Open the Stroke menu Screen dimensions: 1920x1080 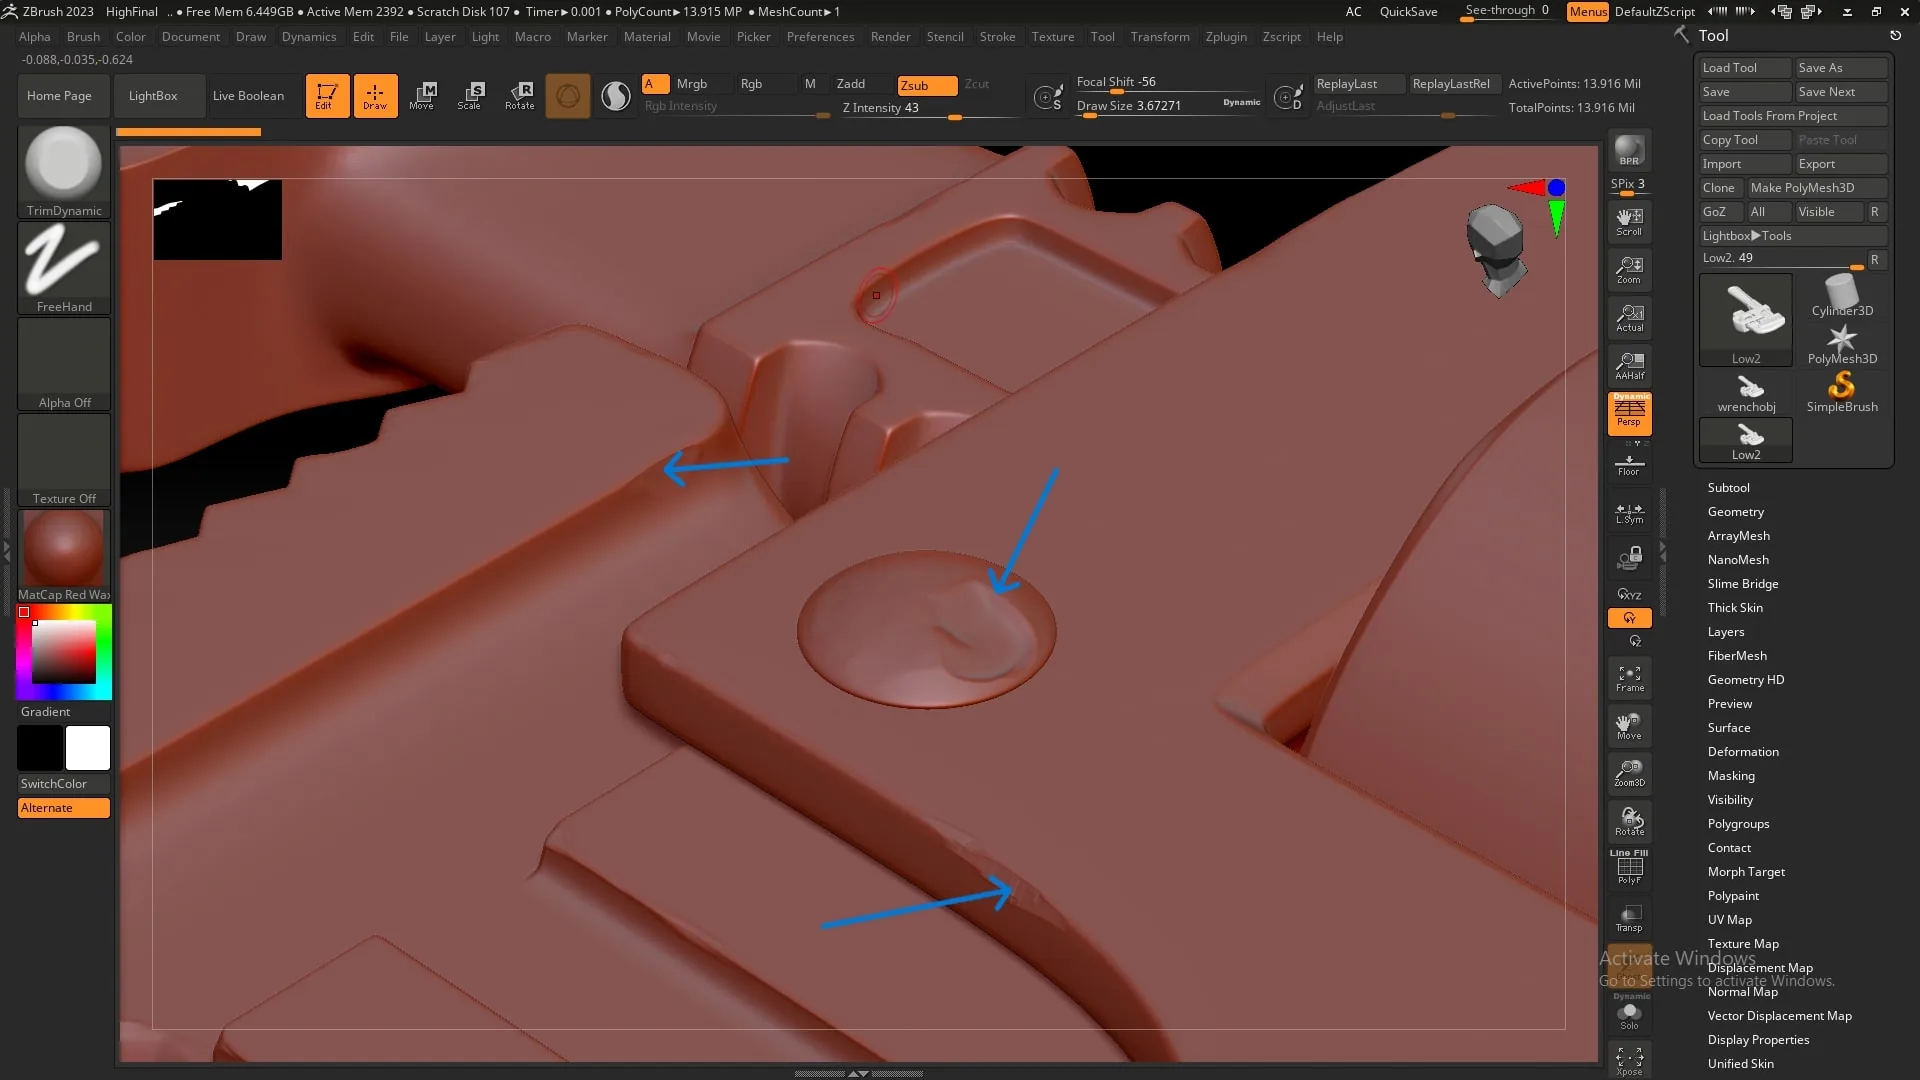tap(997, 37)
